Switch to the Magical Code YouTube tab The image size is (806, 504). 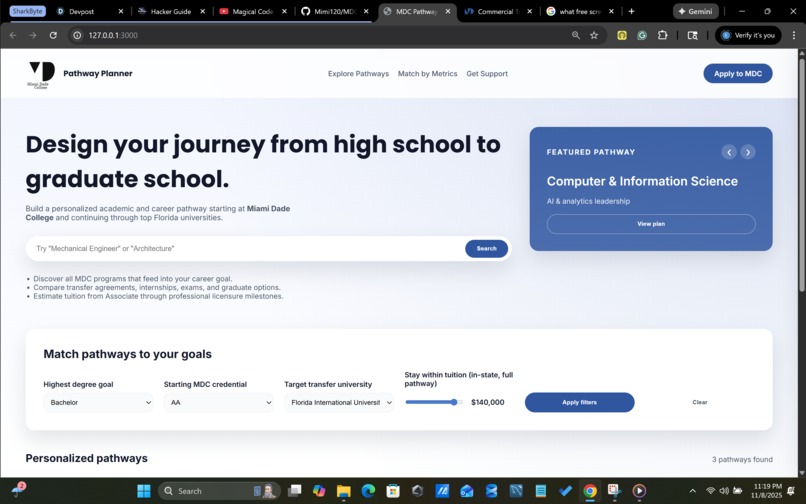[x=252, y=11]
